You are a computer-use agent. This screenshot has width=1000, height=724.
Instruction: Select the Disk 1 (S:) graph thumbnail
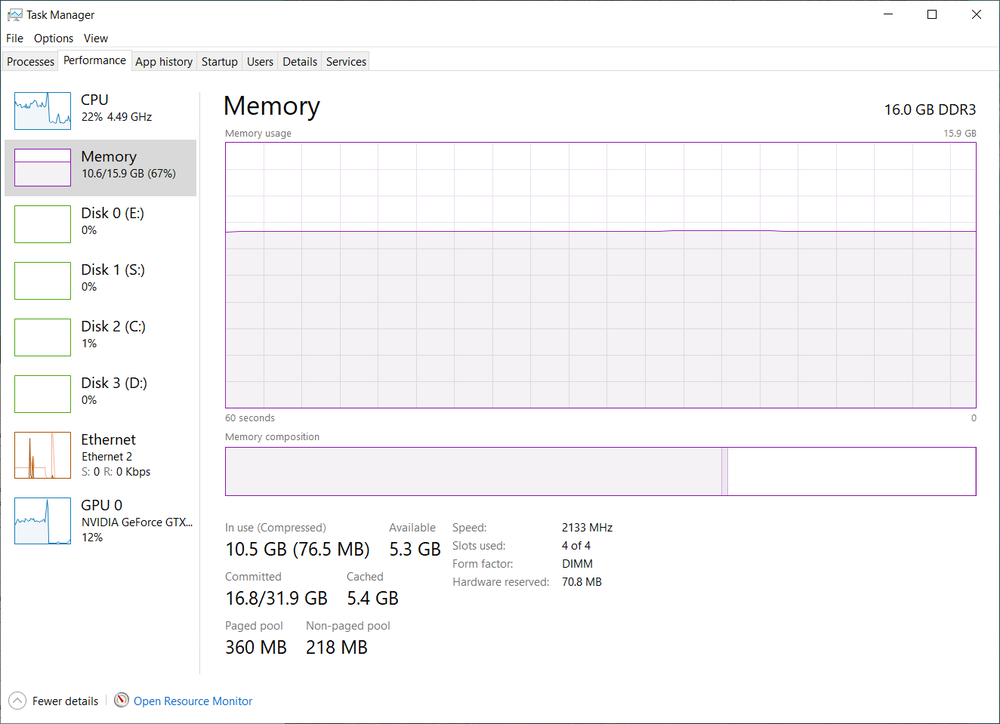coord(42,279)
